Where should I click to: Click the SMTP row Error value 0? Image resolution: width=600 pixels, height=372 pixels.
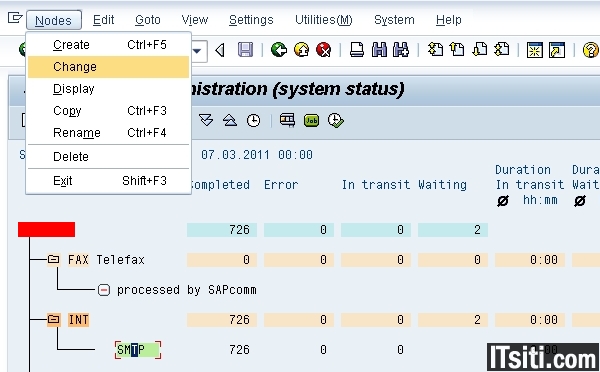click(x=323, y=350)
